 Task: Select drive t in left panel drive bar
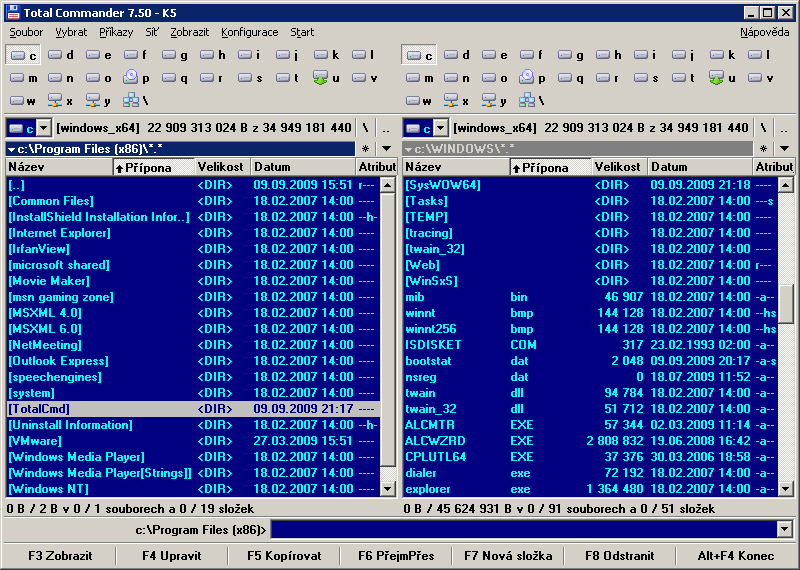pos(288,78)
